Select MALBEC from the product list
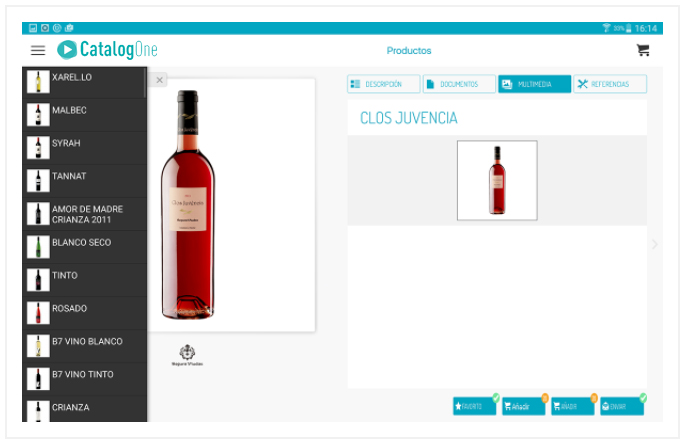The image size is (685, 446). [84, 115]
